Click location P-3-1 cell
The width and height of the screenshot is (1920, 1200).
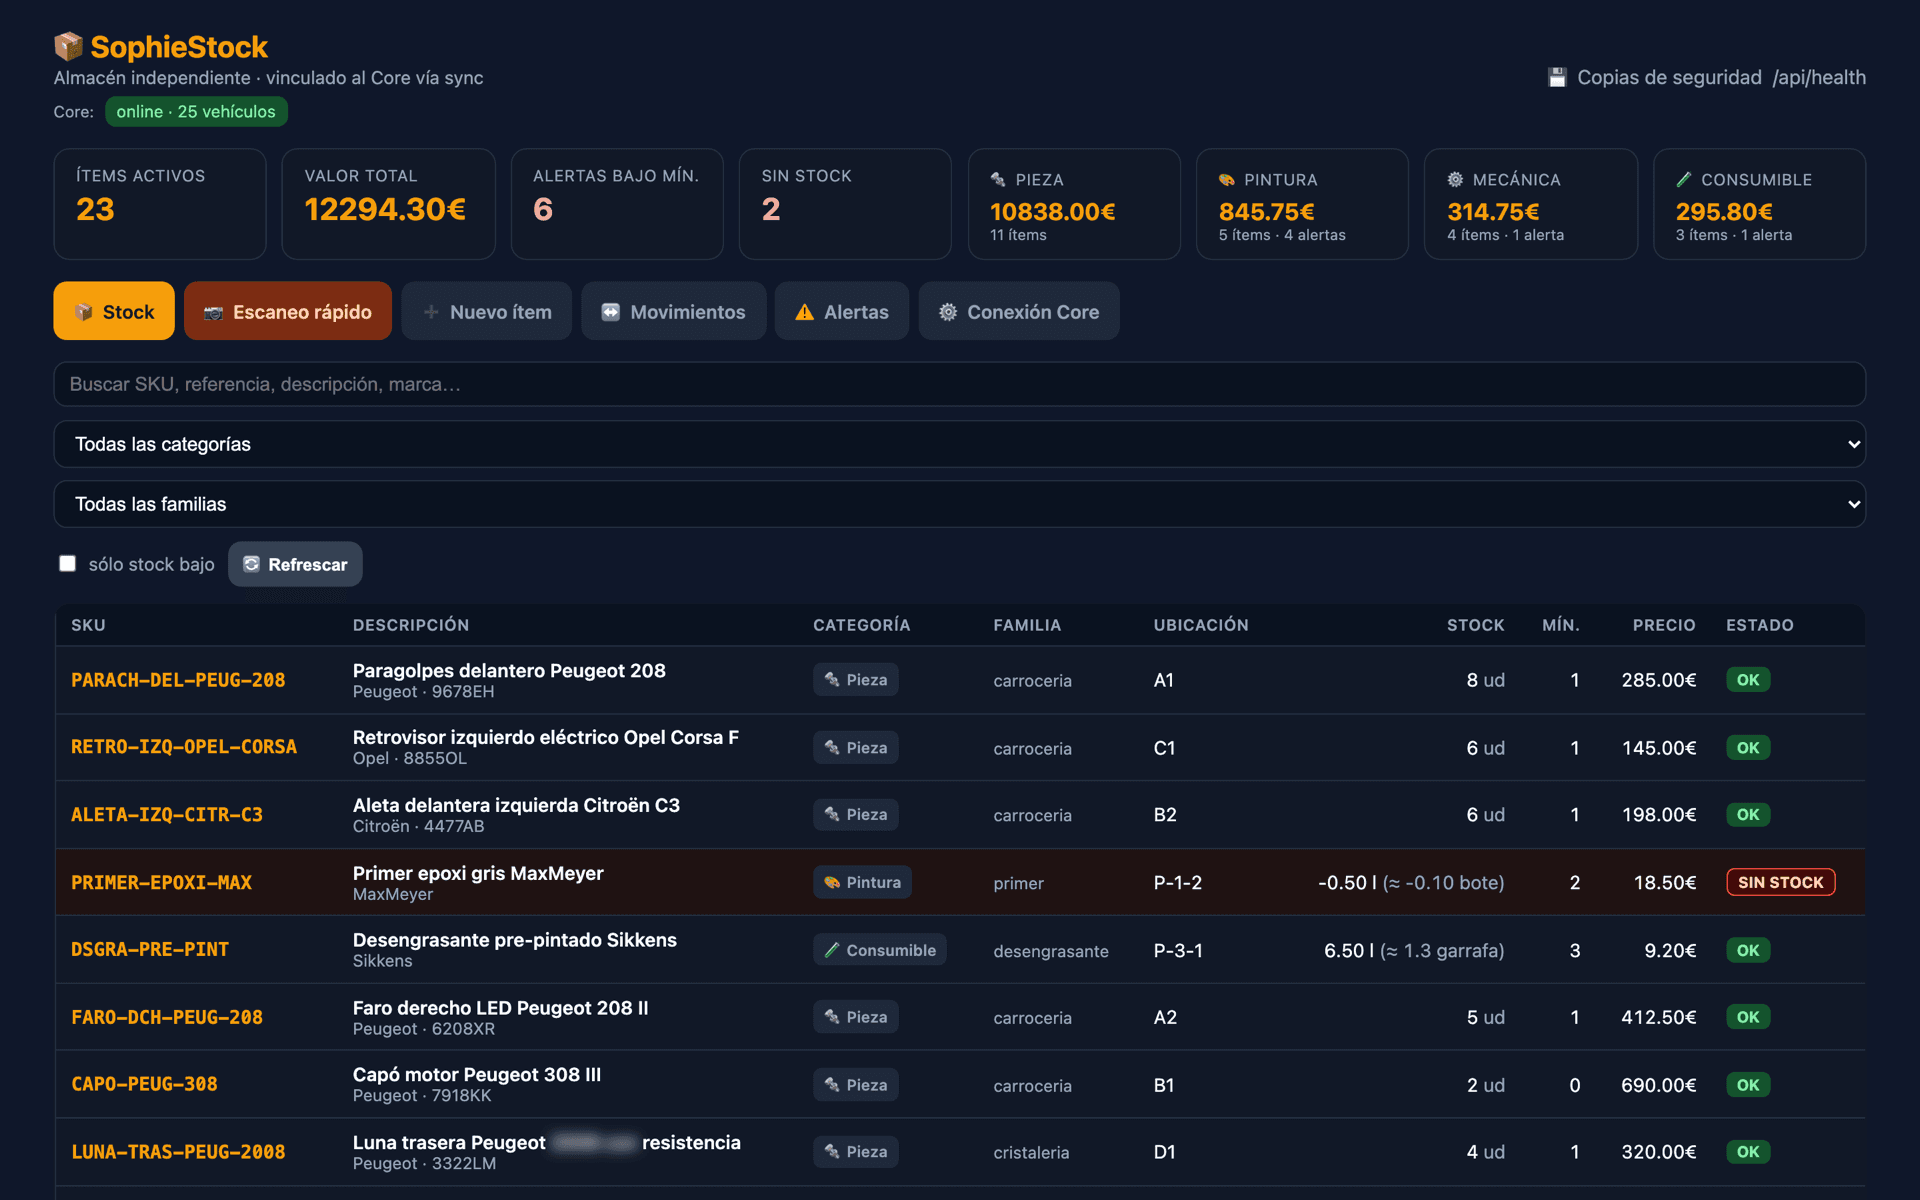tap(1178, 951)
